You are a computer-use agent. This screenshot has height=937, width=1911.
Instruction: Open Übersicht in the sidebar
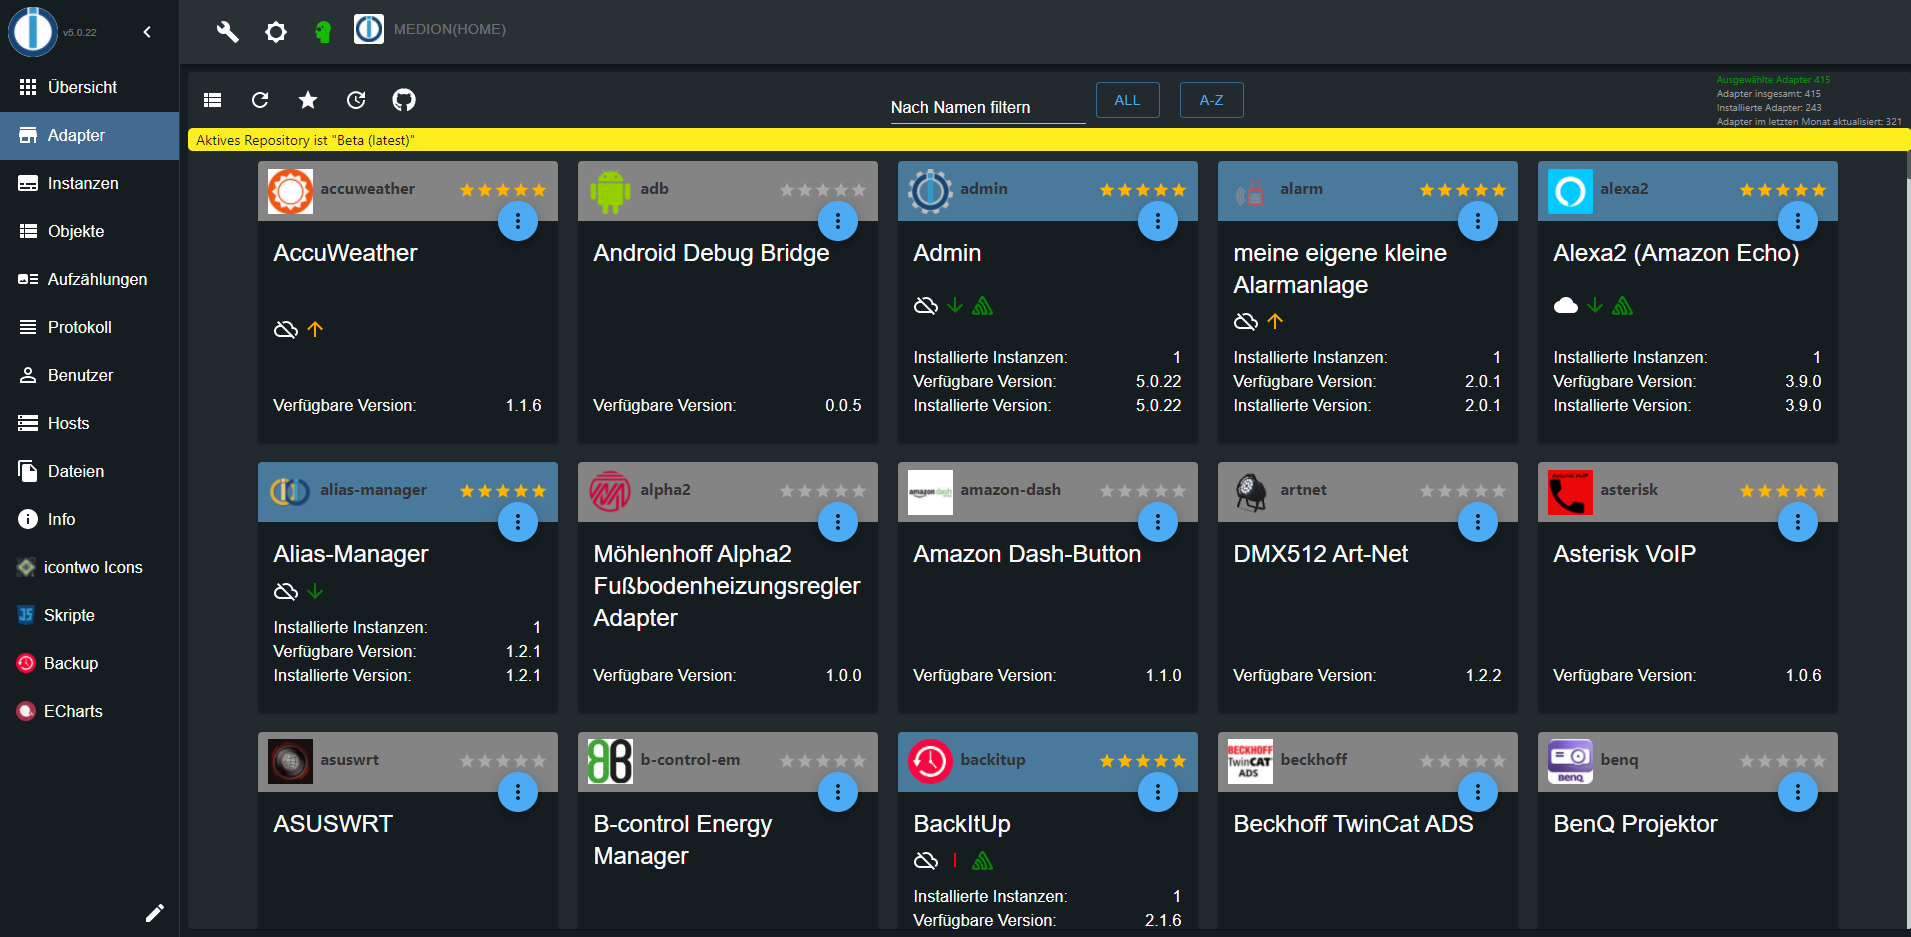[x=90, y=87]
